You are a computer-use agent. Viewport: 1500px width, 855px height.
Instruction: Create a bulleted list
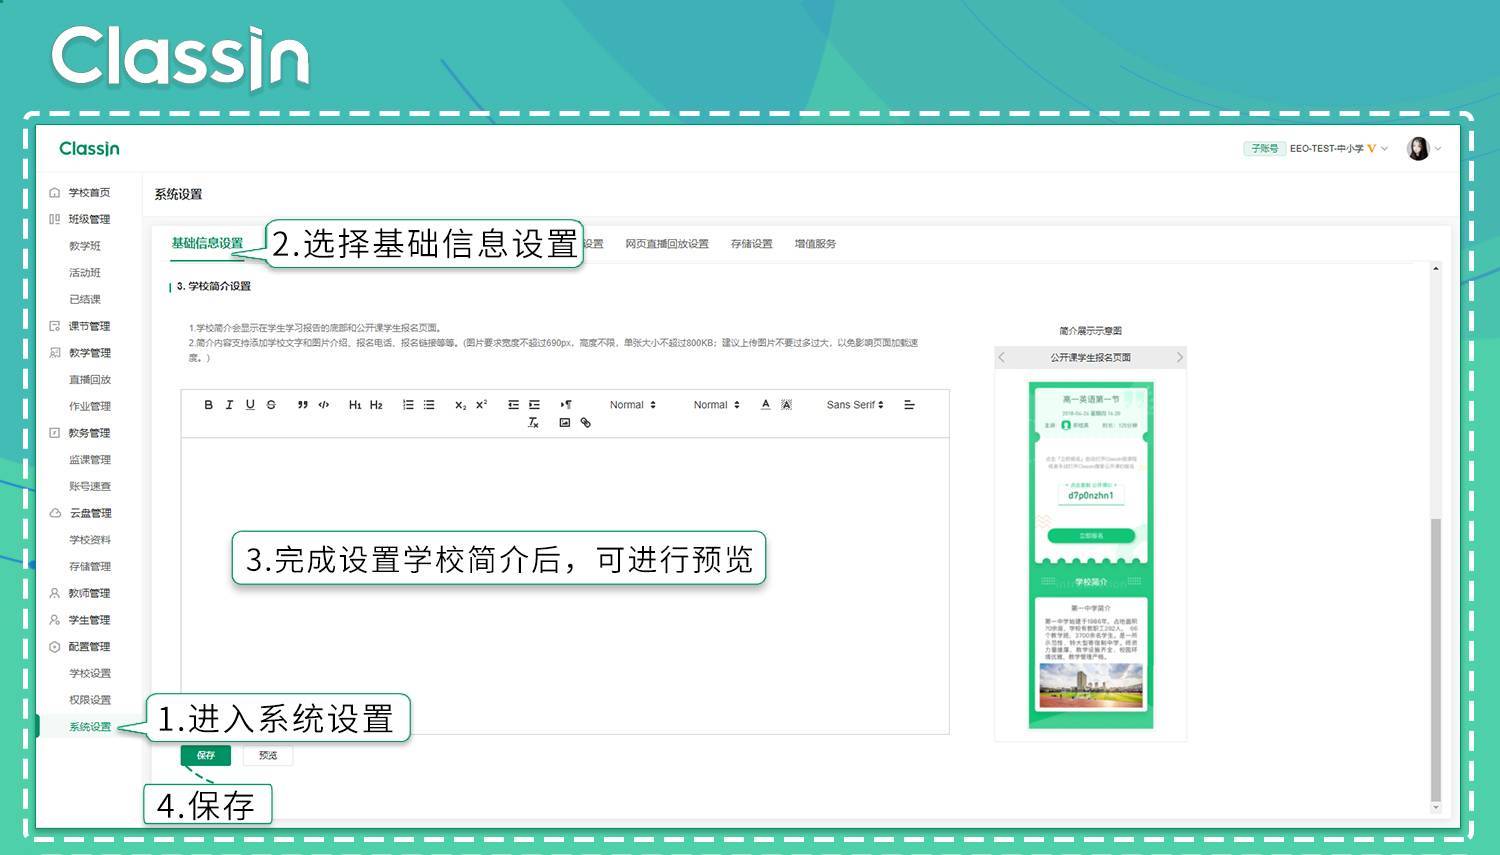429,405
